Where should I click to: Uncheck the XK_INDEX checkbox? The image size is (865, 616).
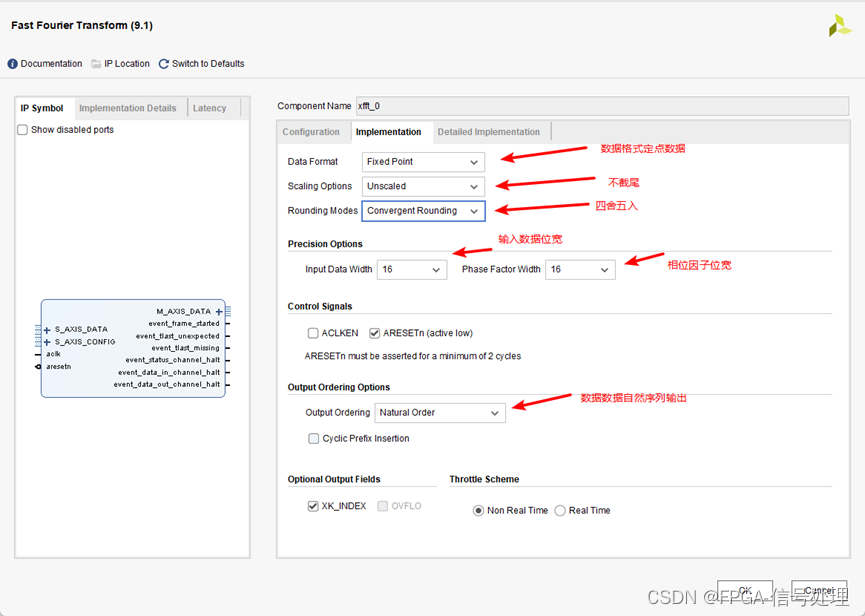pos(313,506)
